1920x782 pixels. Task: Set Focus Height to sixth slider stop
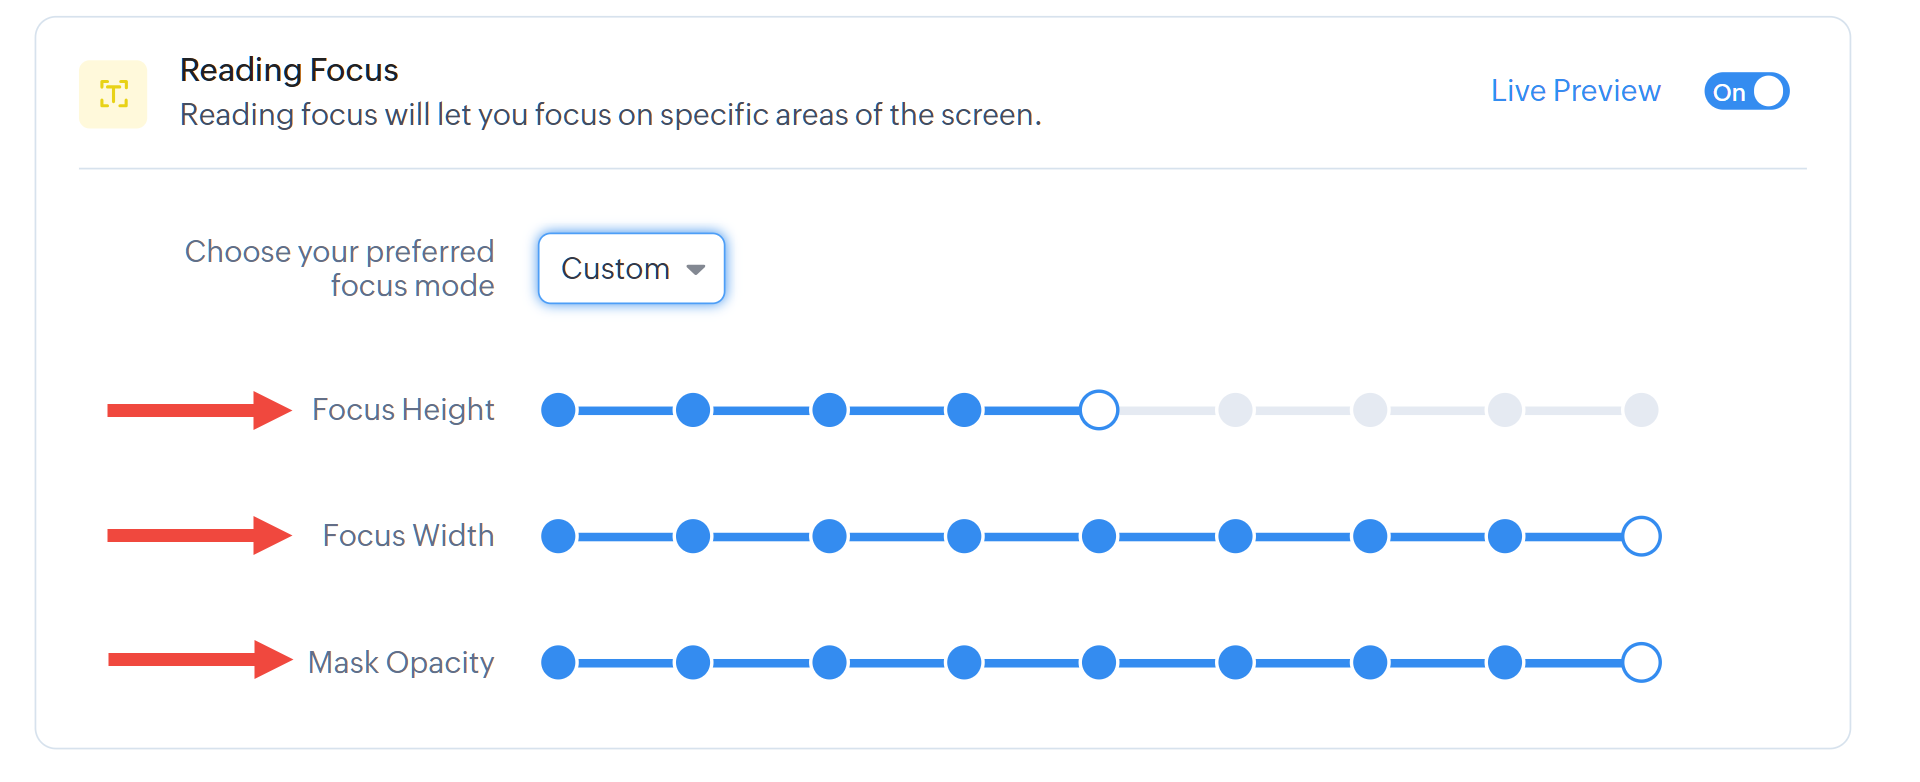click(1235, 410)
